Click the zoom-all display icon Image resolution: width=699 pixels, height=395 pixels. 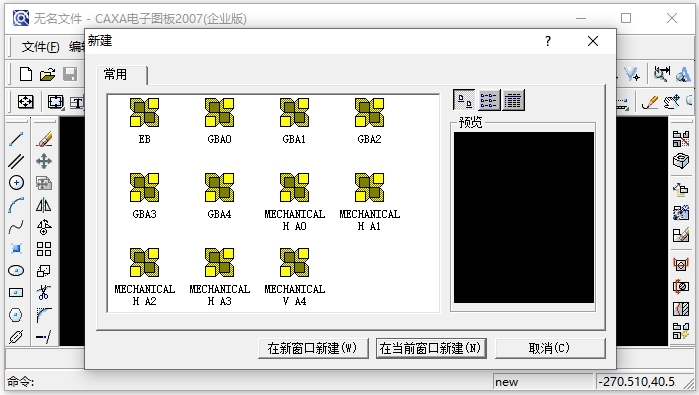pyautogui.click(x=25, y=102)
